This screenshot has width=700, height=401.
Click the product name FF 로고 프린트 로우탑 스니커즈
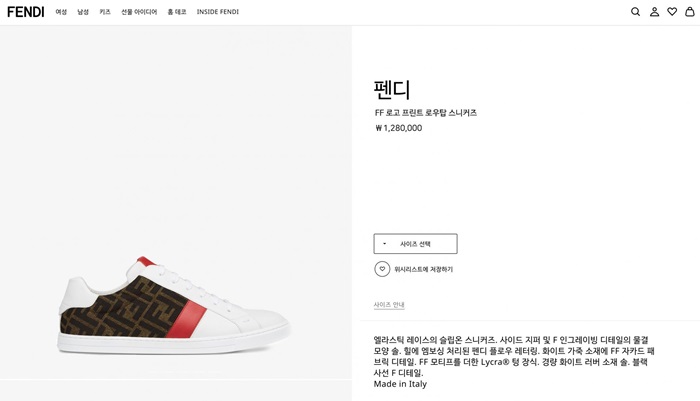pyautogui.click(x=426, y=113)
